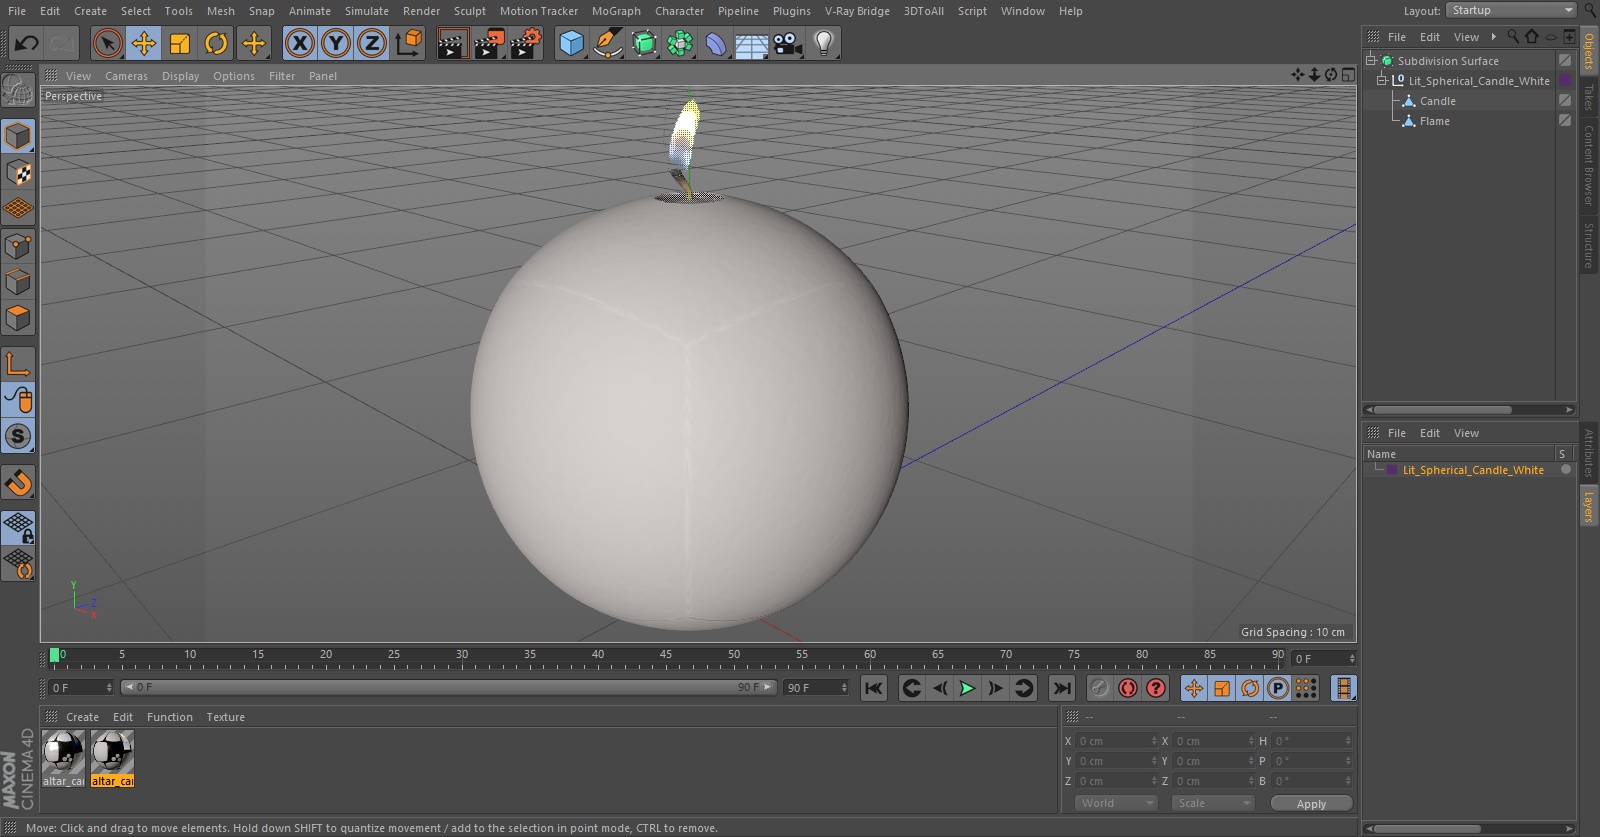Record active objects keyframe
The image size is (1600, 837).
(1100, 688)
